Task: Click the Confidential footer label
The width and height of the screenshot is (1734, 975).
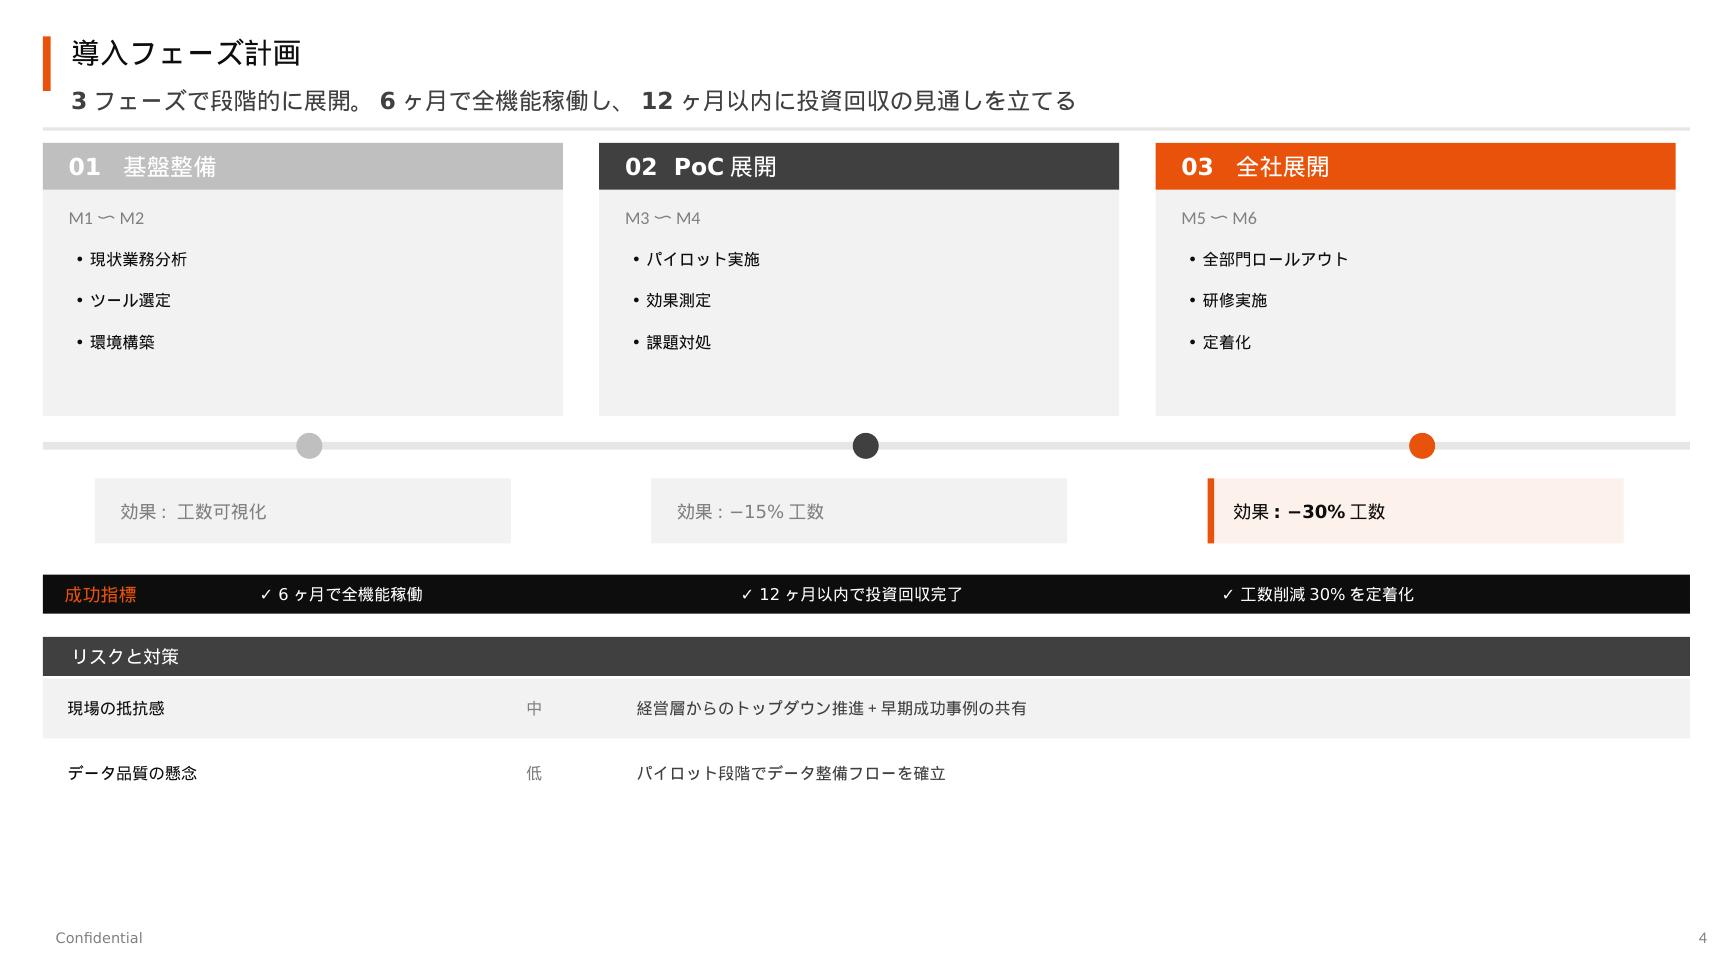Action: [100, 937]
